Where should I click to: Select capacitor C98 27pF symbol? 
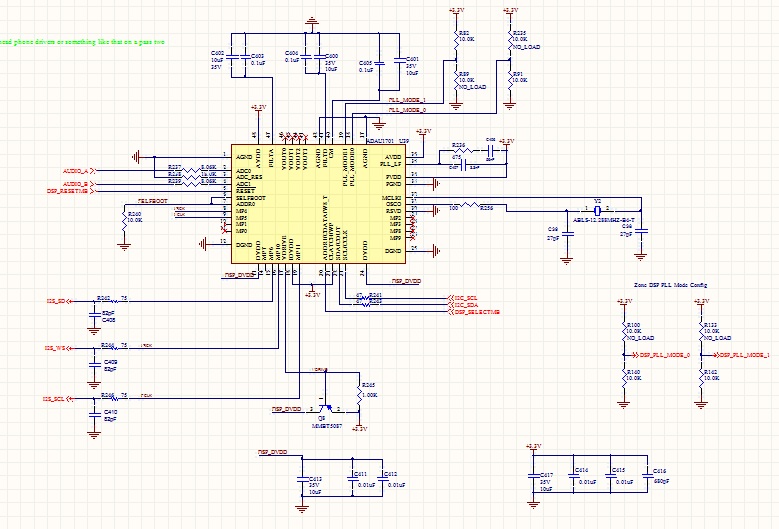(x=641, y=231)
